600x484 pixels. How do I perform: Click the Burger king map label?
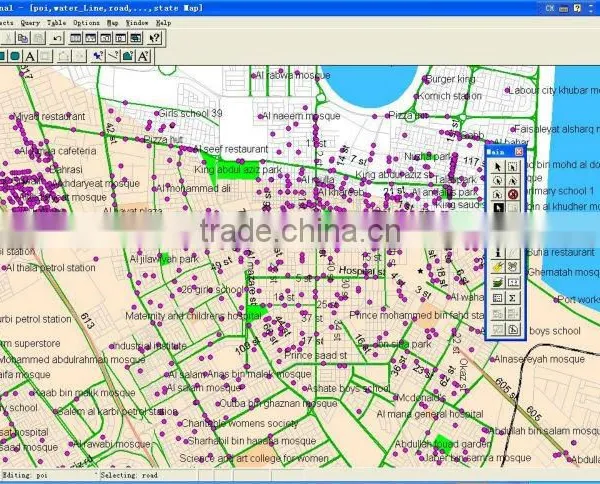pyautogui.click(x=450, y=79)
